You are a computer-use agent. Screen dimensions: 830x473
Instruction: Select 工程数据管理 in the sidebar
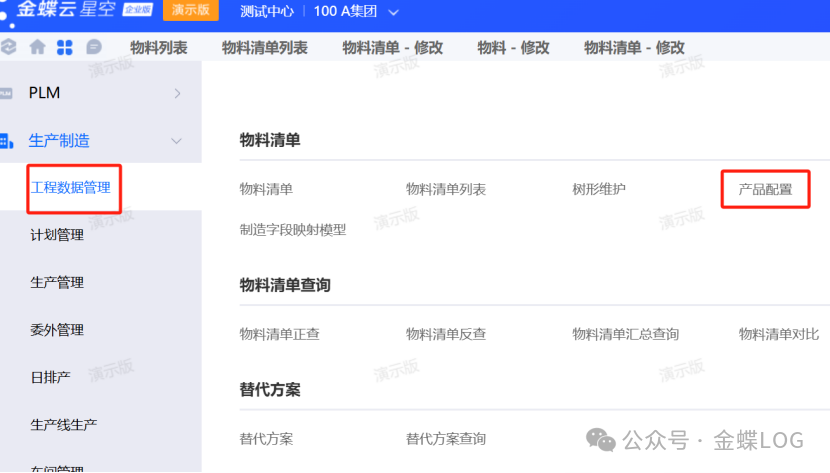click(71, 188)
